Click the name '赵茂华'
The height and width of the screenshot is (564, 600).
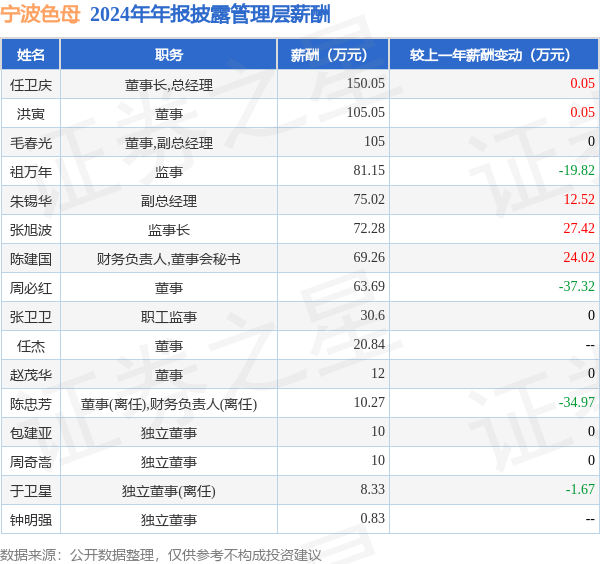(31, 375)
